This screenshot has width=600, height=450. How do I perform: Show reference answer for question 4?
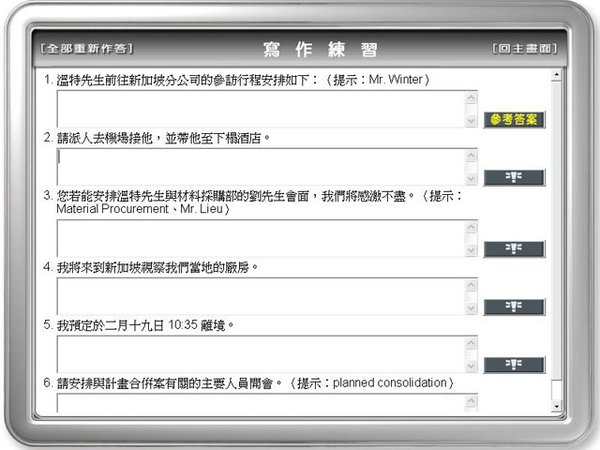[514, 306]
